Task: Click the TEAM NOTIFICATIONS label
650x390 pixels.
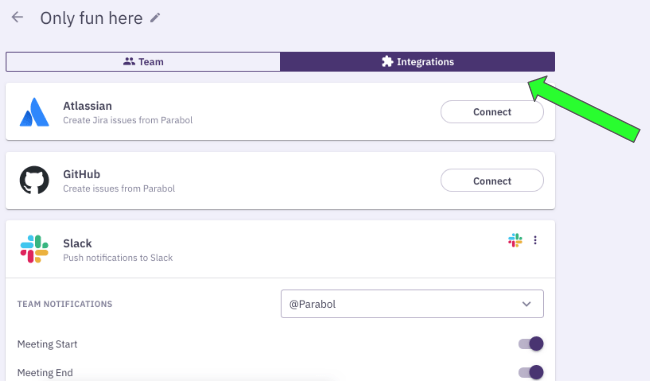Action: tap(65, 304)
